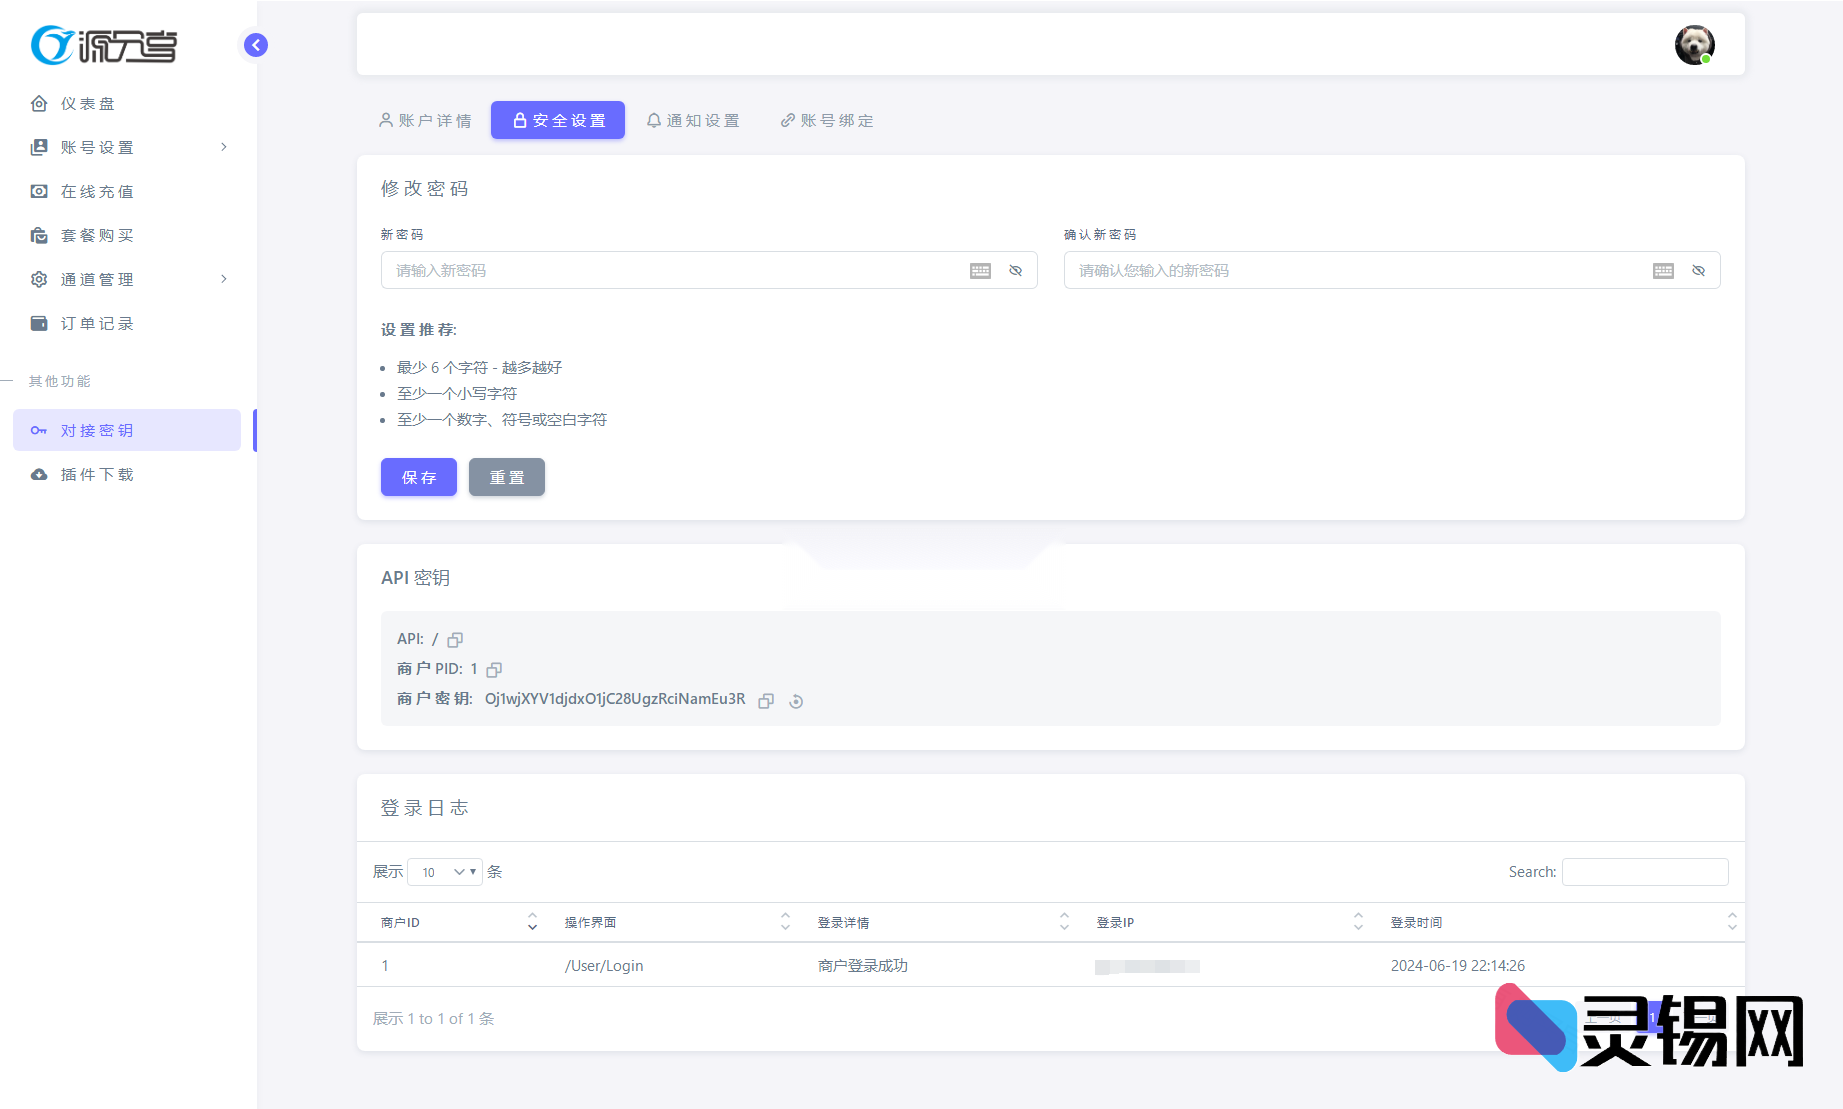Screen dimensions: 1843x1109
Task: Copy the 商户PID value
Action: 493,669
